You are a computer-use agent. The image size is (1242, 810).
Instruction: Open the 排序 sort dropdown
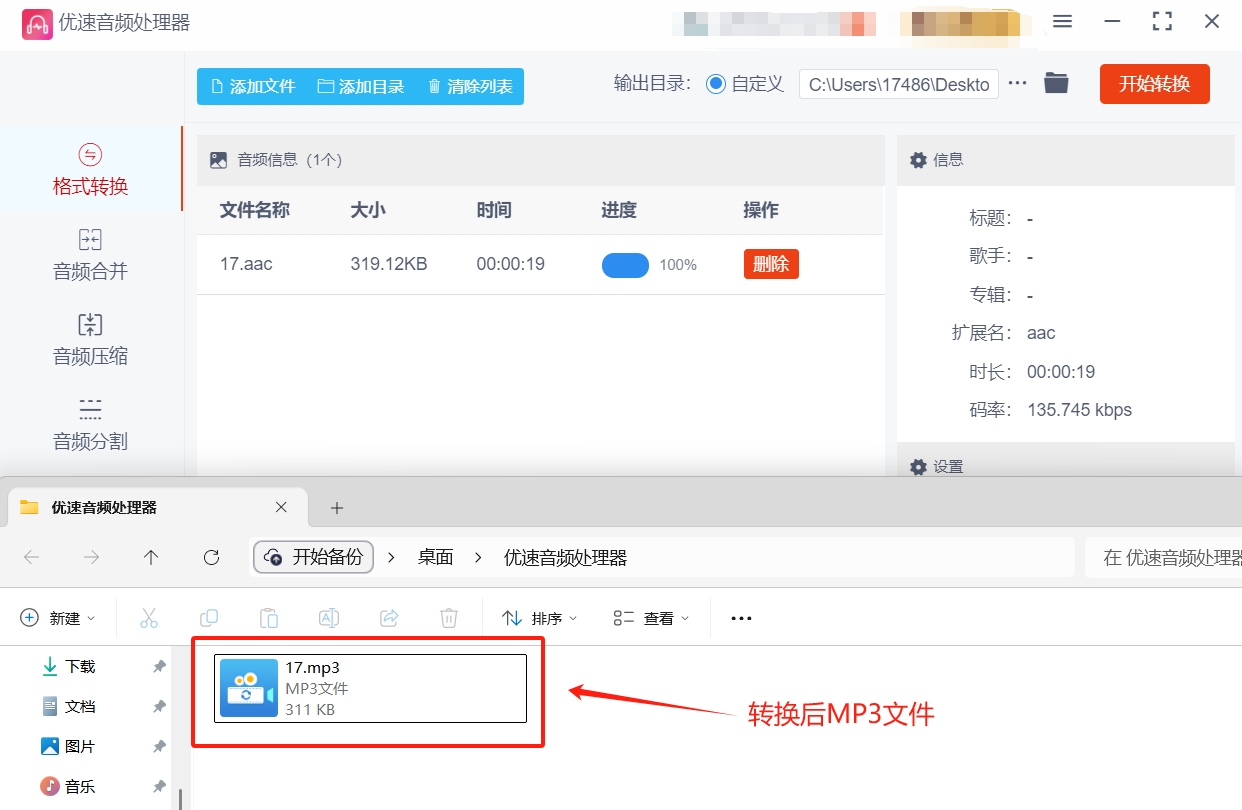(x=540, y=618)
